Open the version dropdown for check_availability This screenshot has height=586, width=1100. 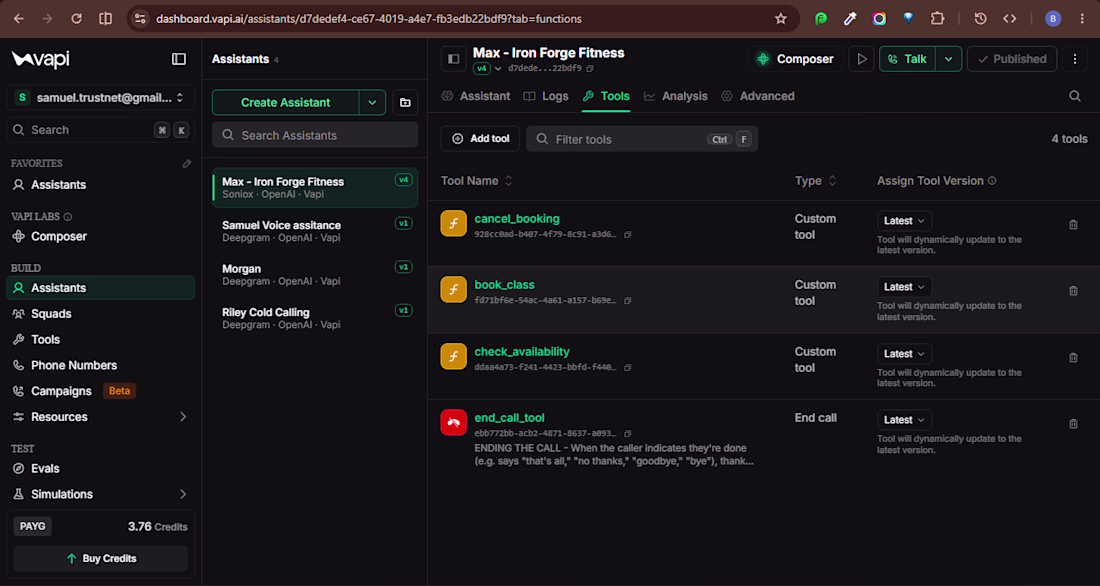pyautogui.click(x=904, y=354)
